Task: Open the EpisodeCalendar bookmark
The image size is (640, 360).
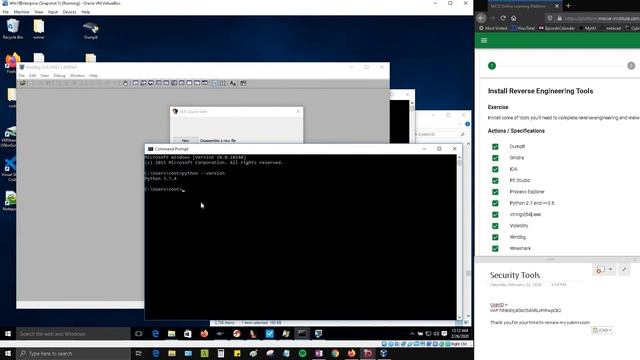Action: pos(556,28)
